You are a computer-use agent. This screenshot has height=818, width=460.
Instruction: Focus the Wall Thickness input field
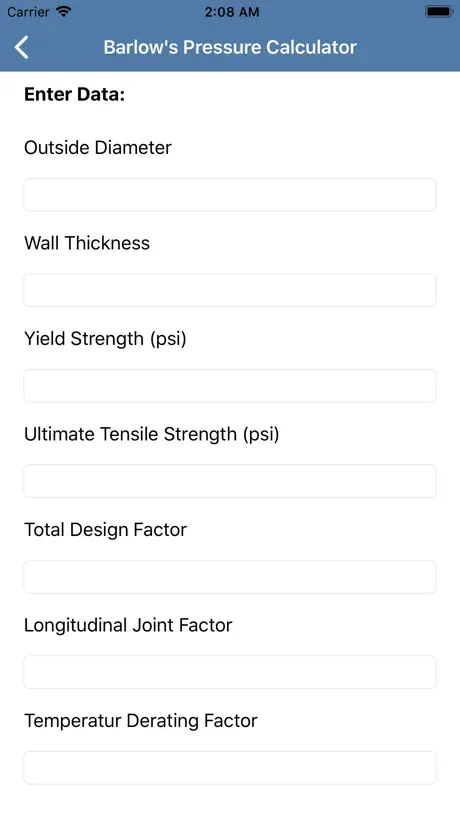230,290
